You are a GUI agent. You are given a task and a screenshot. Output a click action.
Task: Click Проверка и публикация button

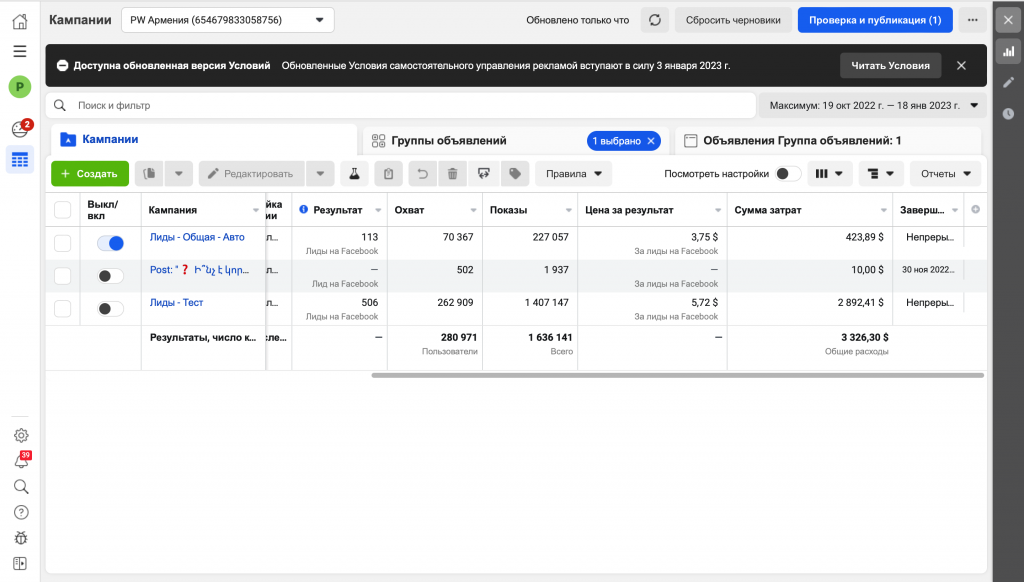coord(874,20)
